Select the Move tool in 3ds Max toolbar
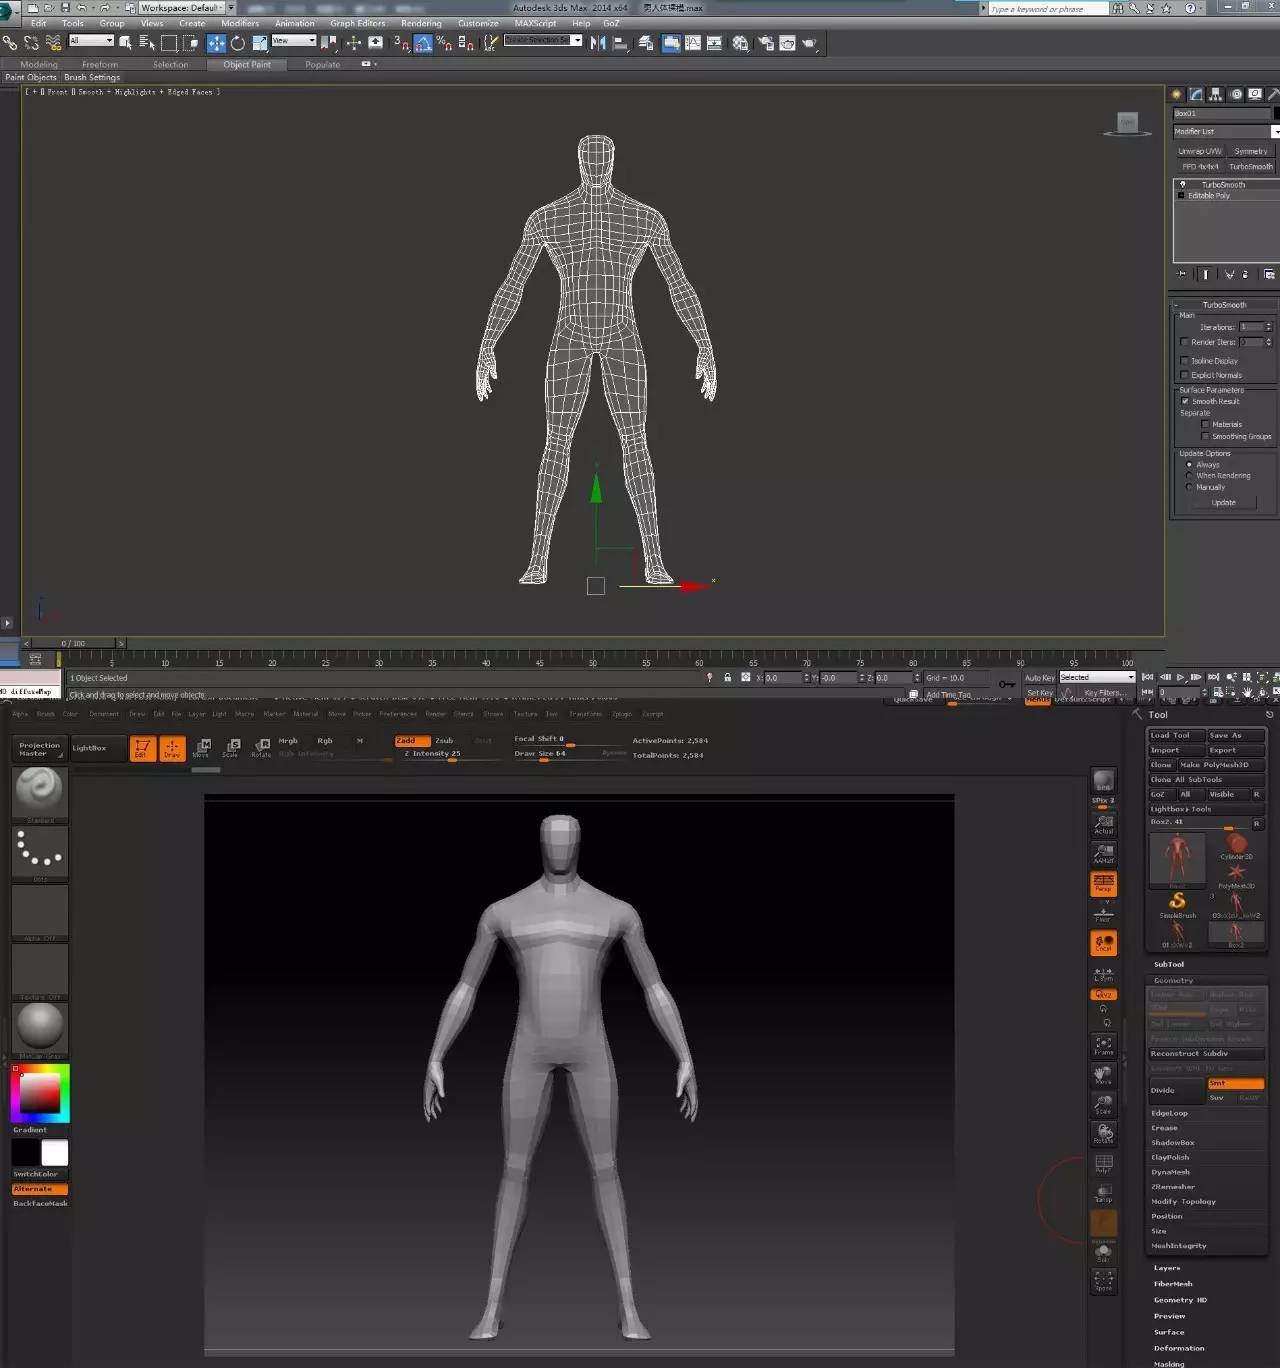 [216, 43]
